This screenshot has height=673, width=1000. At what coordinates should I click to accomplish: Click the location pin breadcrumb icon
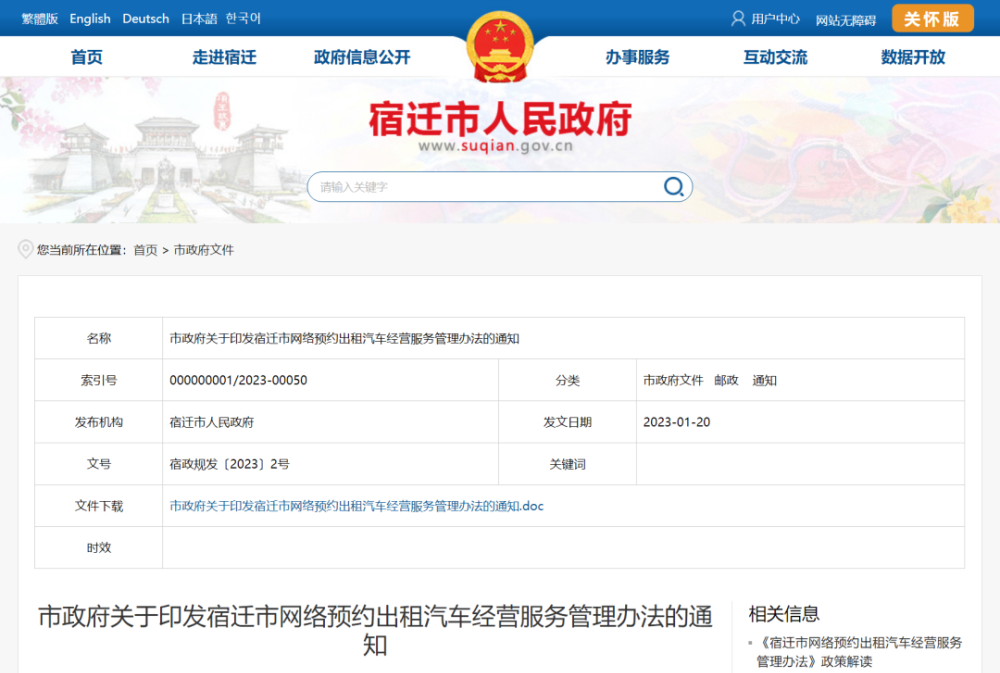(26, 250)
